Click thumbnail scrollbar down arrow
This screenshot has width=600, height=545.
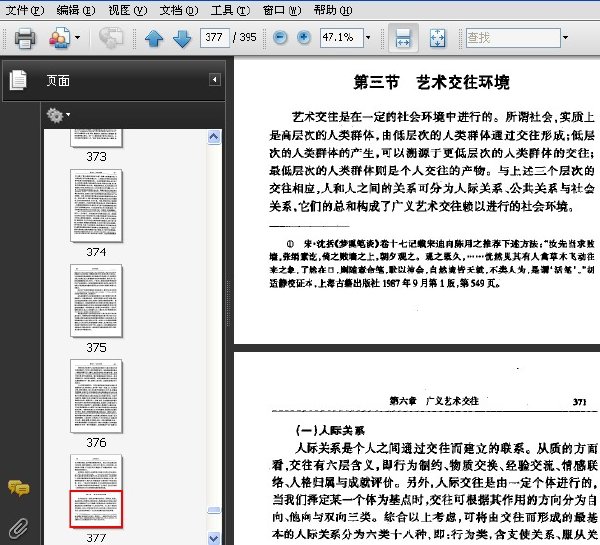click(214, 538)
